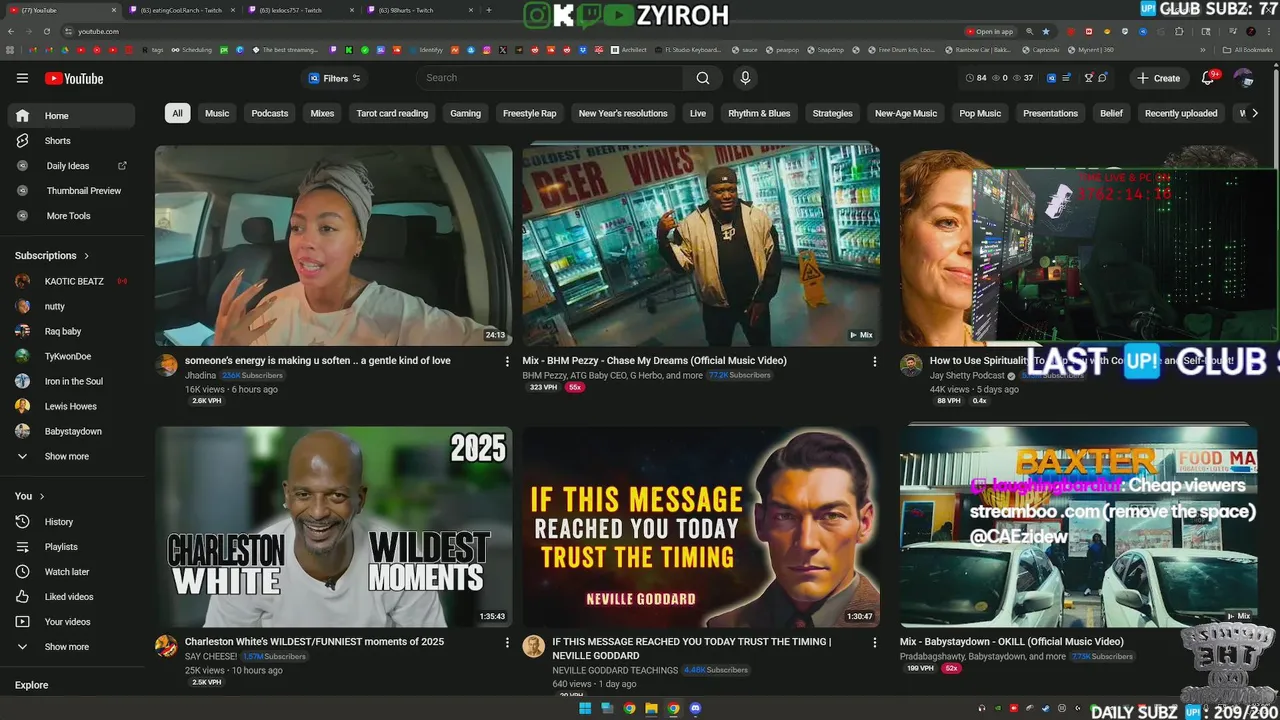
Task: Play the 'someone's energy' video thumbnail
Action: tap(334, 245)
